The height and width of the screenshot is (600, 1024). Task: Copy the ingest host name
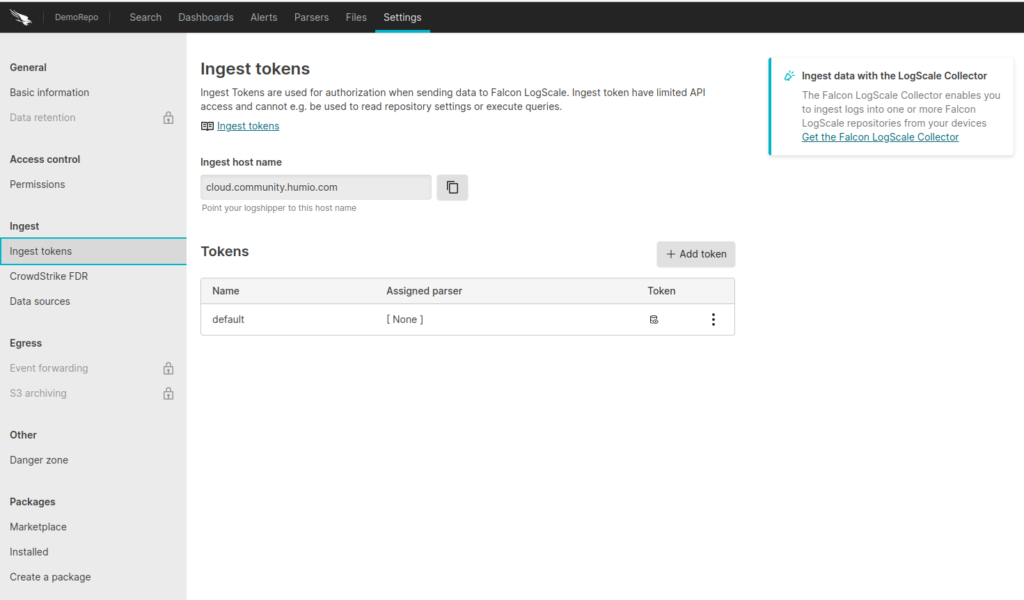click(x=452, y=187)
